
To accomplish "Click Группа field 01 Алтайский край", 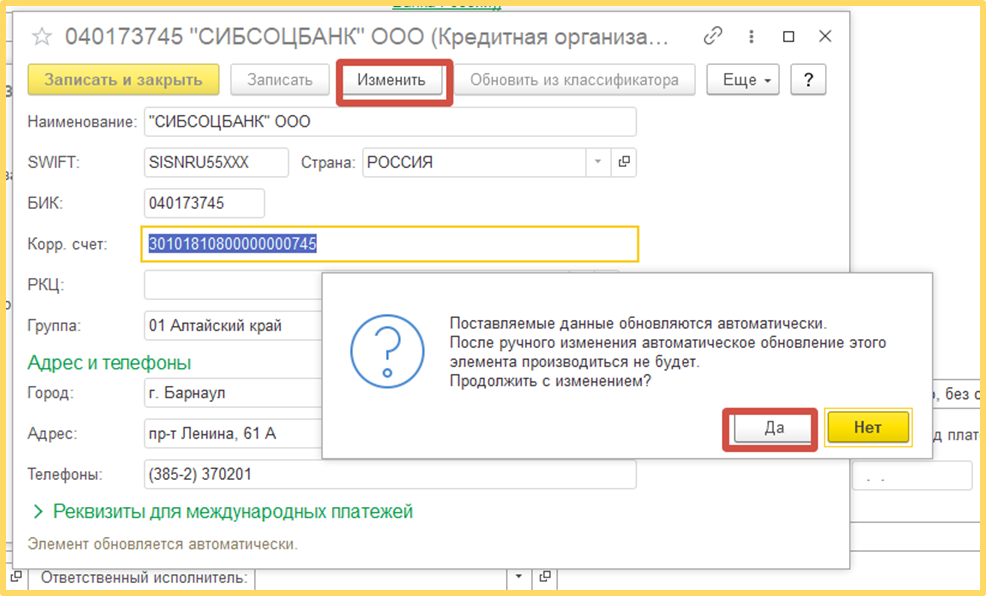I will coord(233,326).
